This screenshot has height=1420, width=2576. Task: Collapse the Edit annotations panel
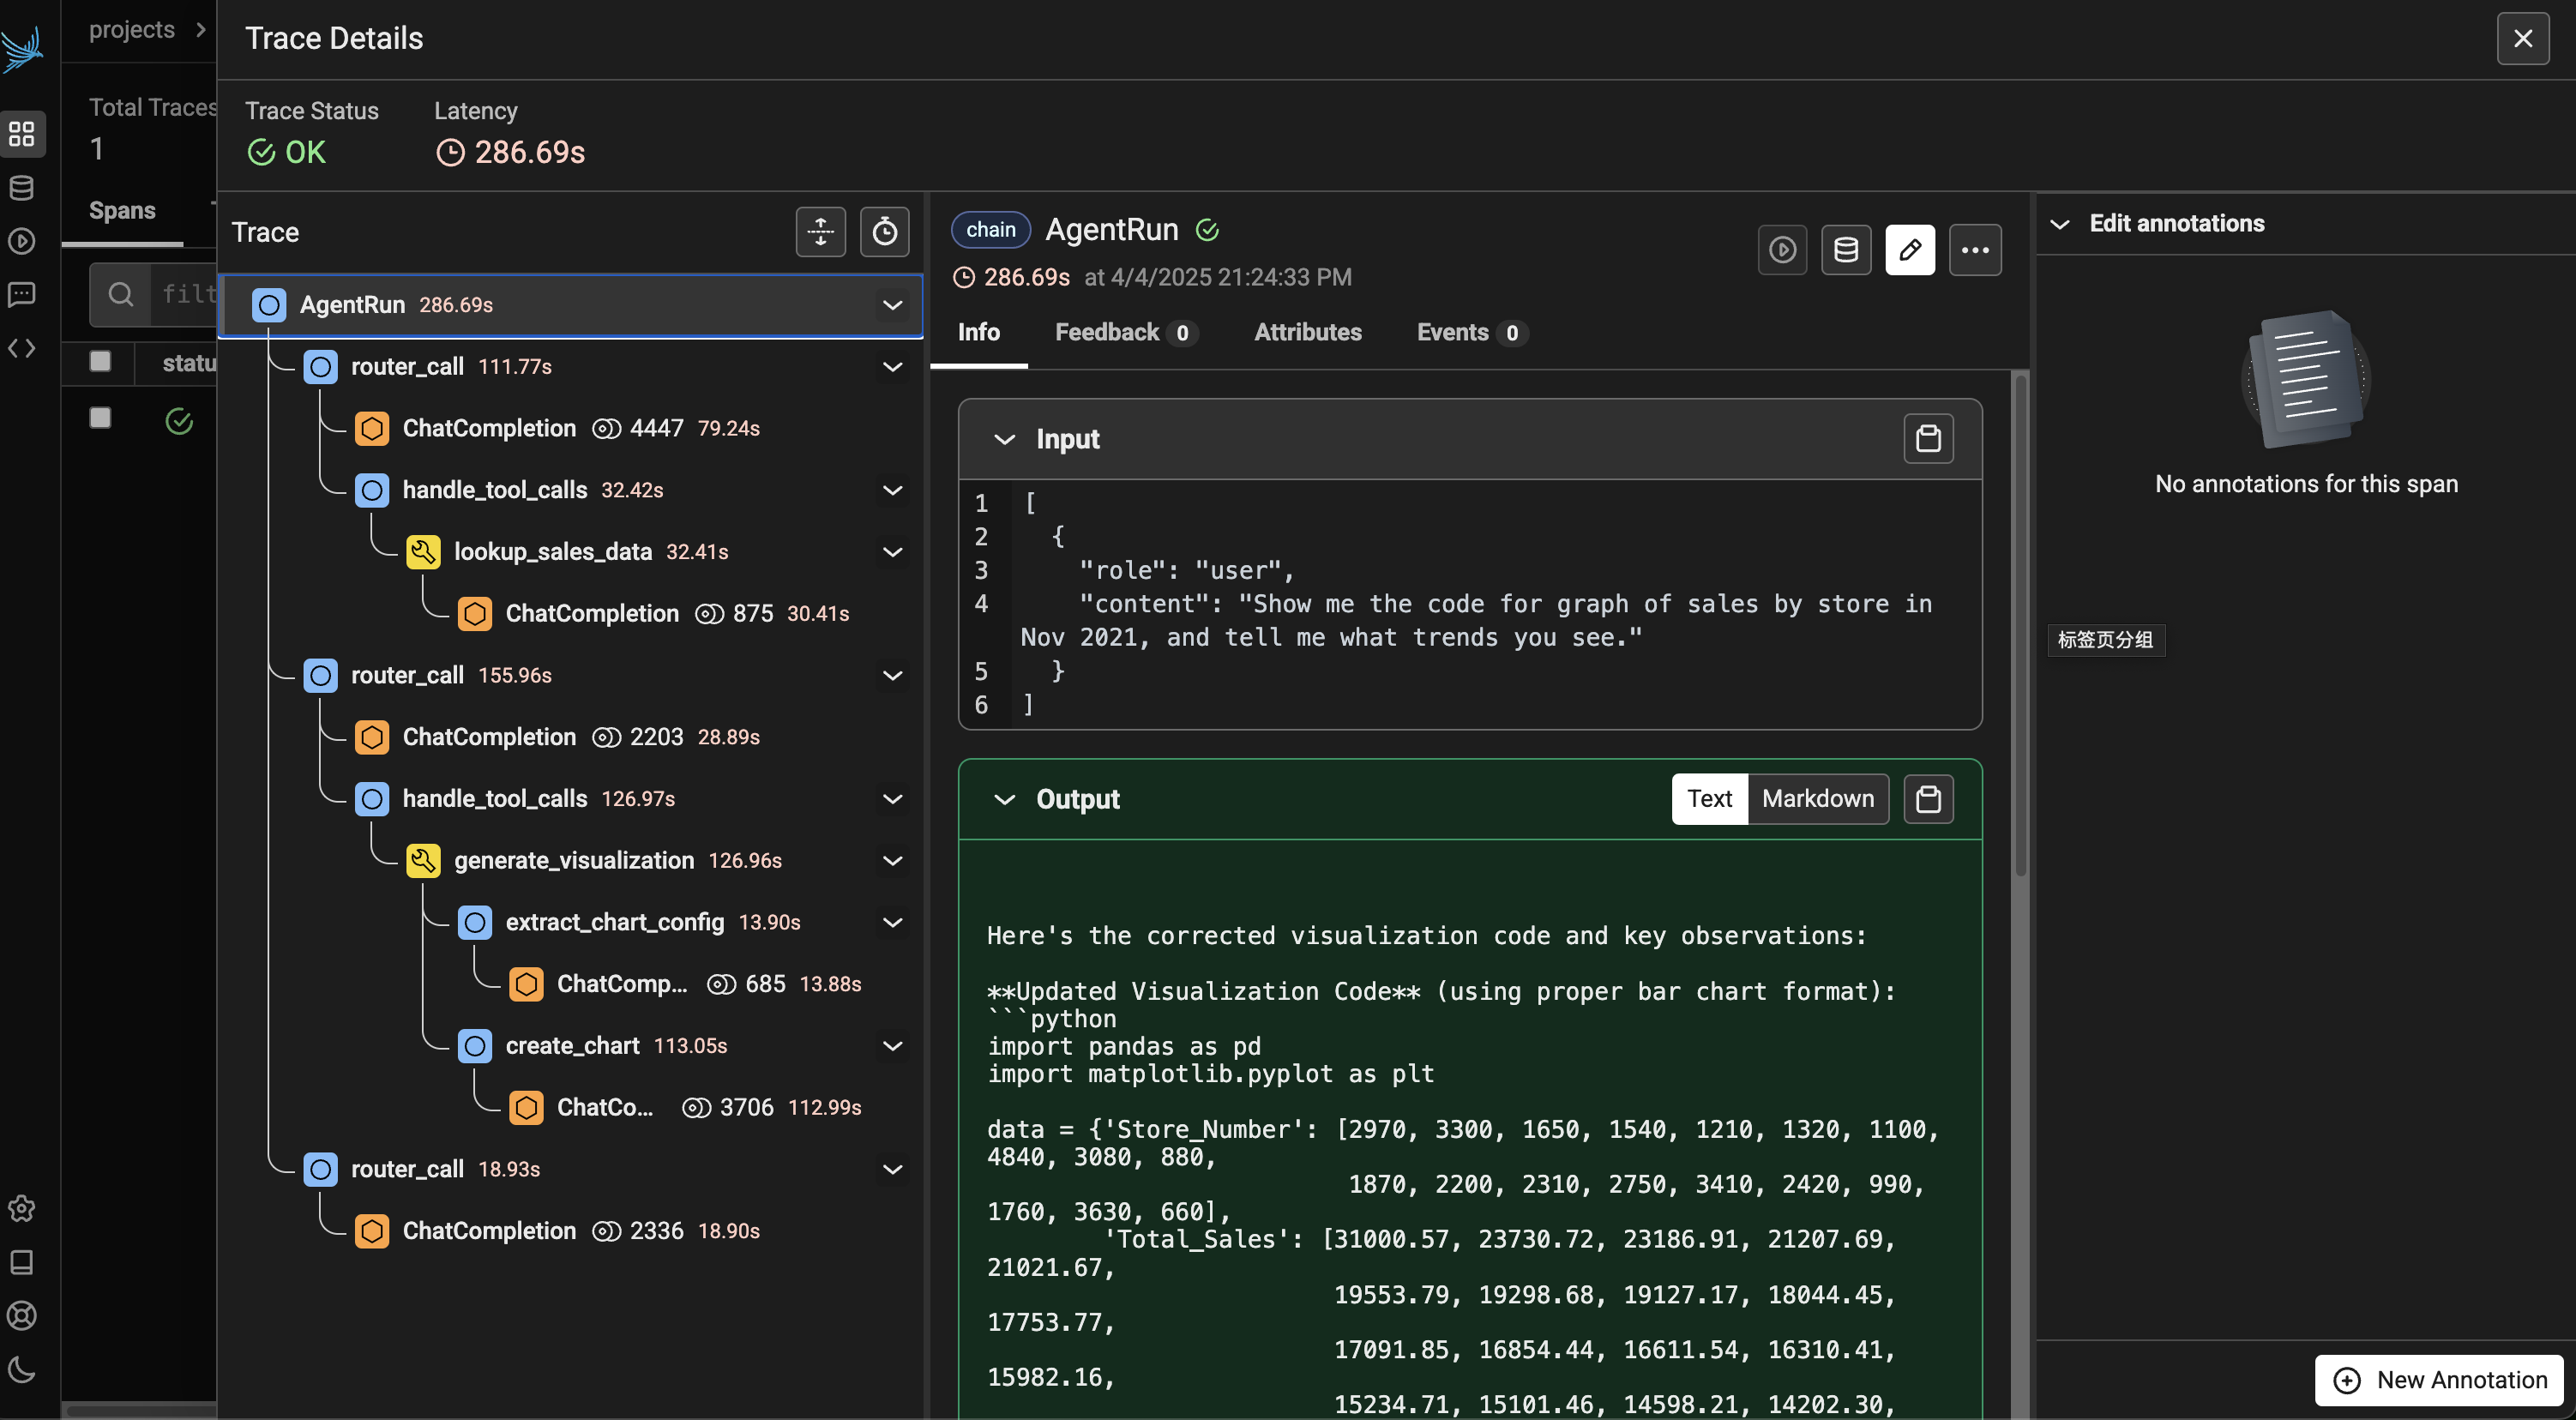click(2060, 224)
